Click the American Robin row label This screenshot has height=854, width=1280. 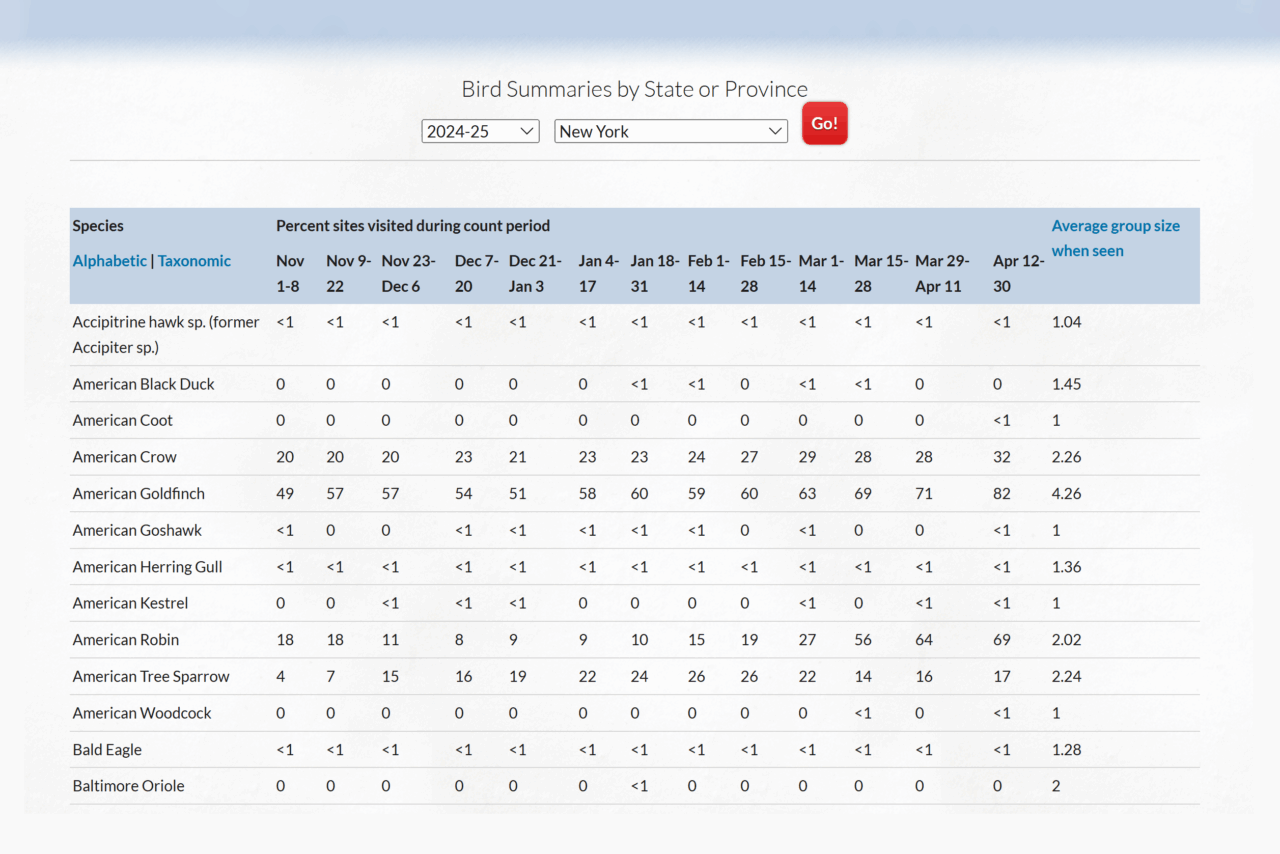click(x=126, y=640)
